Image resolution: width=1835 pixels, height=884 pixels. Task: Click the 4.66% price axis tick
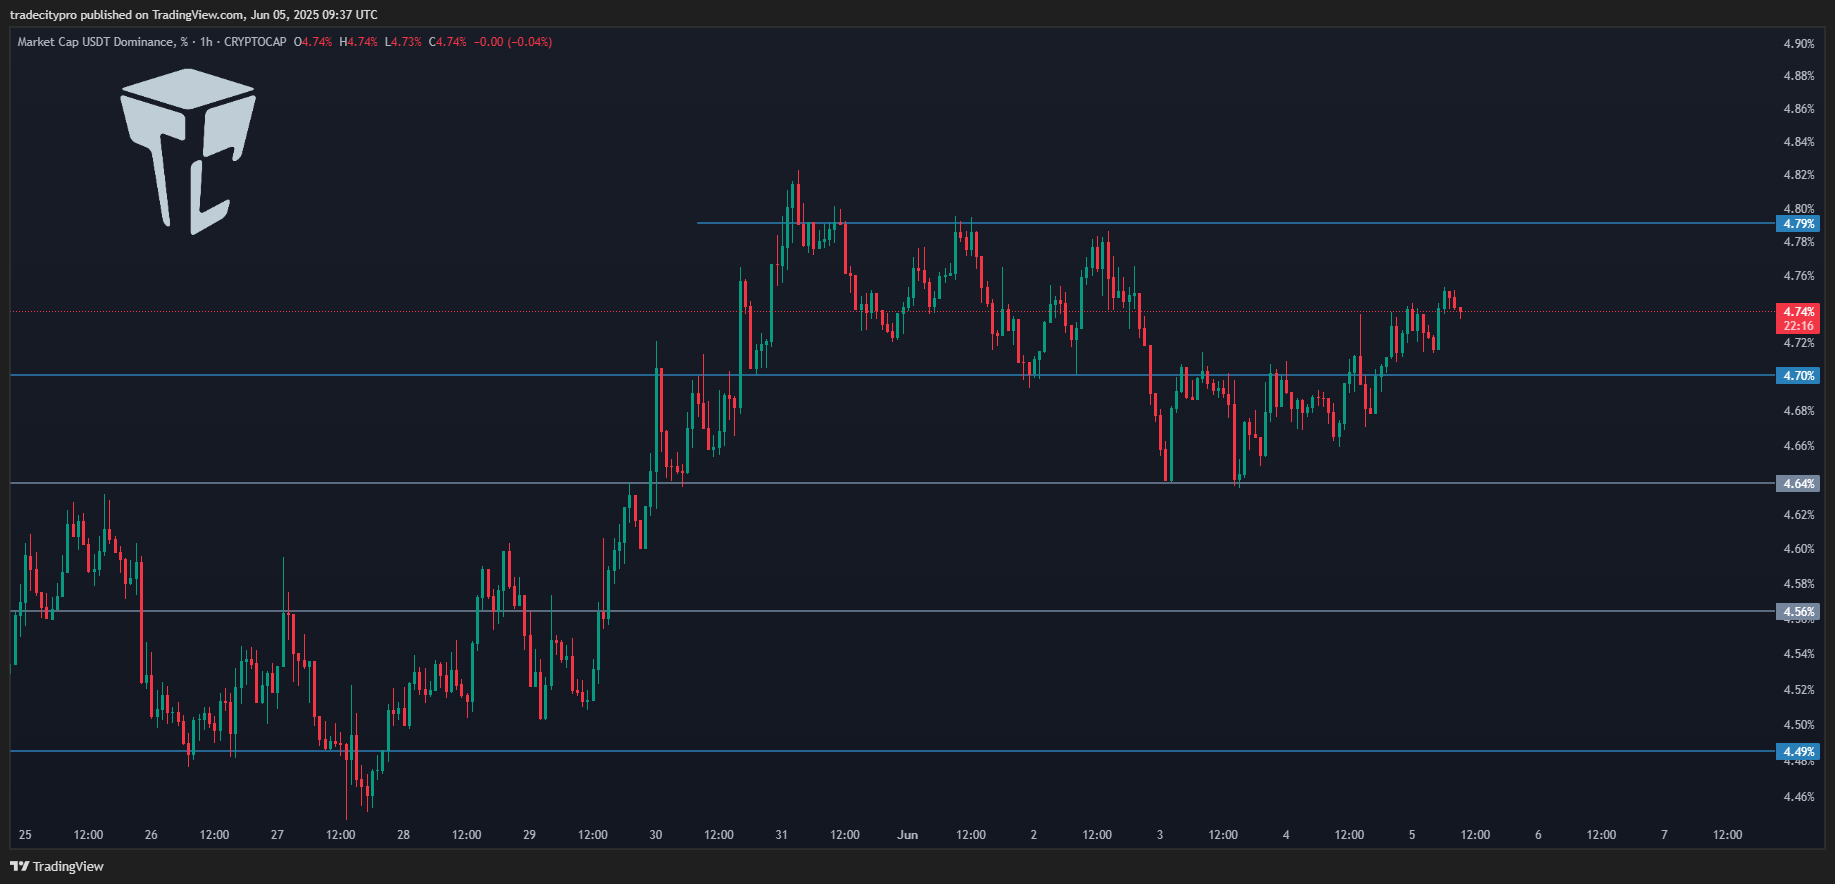pos(1798,446)
